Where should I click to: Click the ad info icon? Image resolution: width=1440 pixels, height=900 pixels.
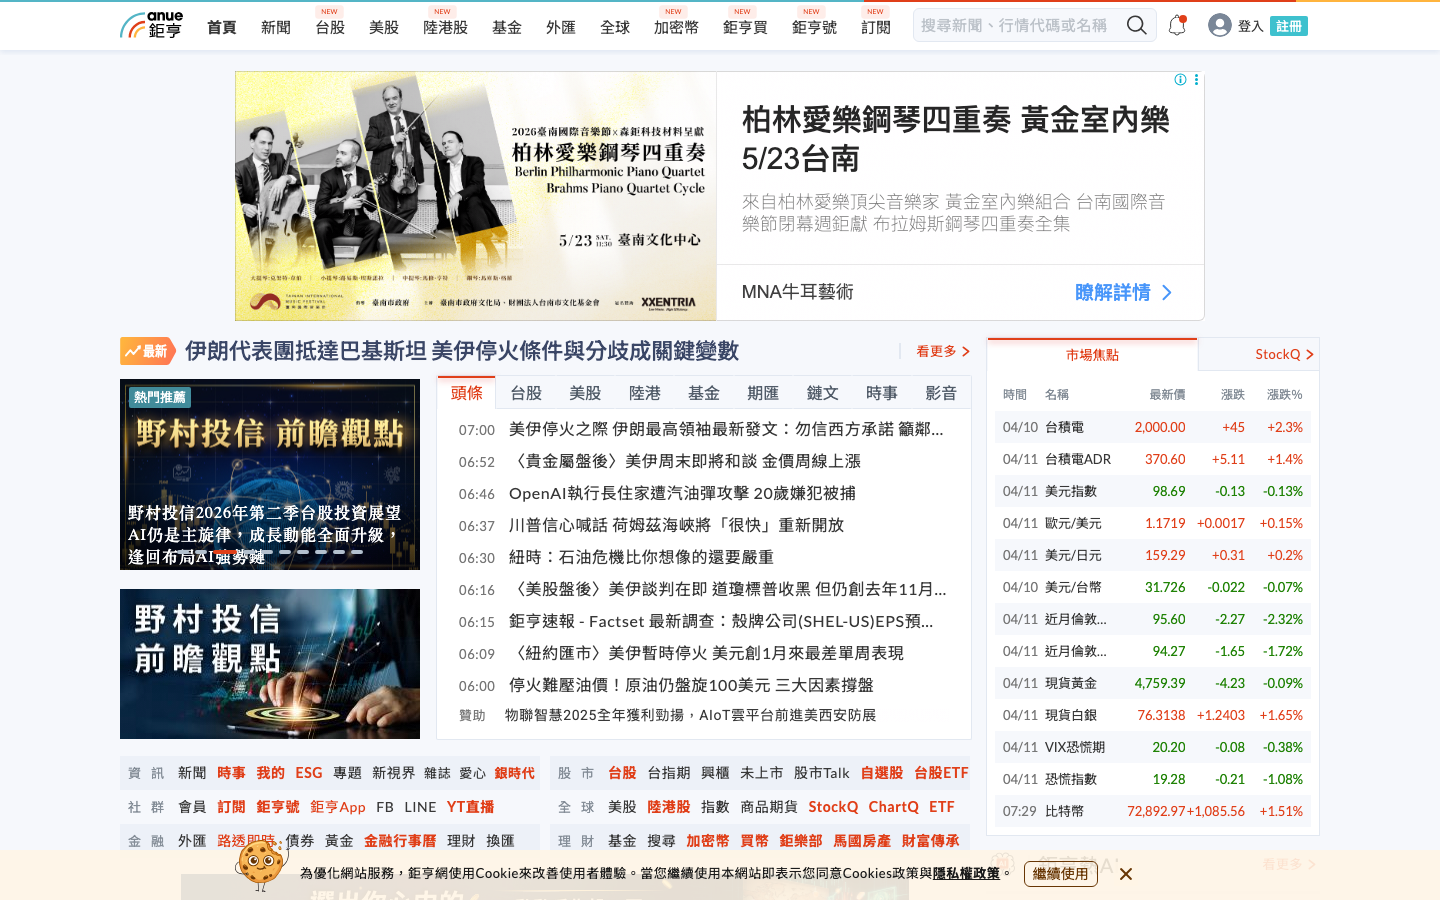point(1180,79)
